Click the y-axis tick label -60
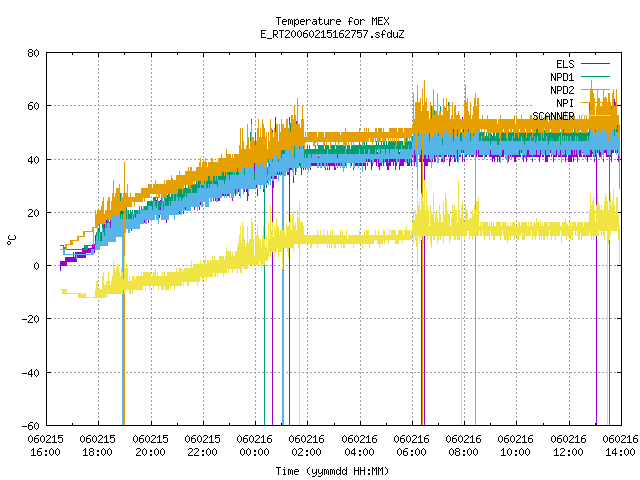The height and width of the screenshot is (480, 640). coord(31,426)
